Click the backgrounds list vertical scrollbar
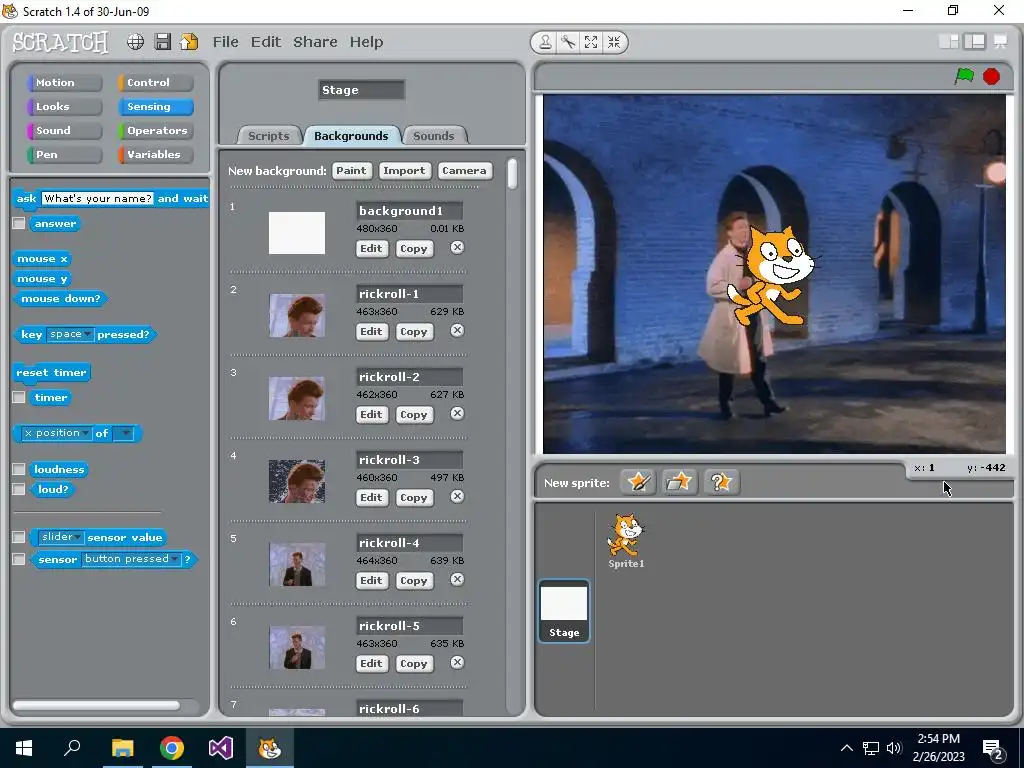 click(x=513, y=174)
